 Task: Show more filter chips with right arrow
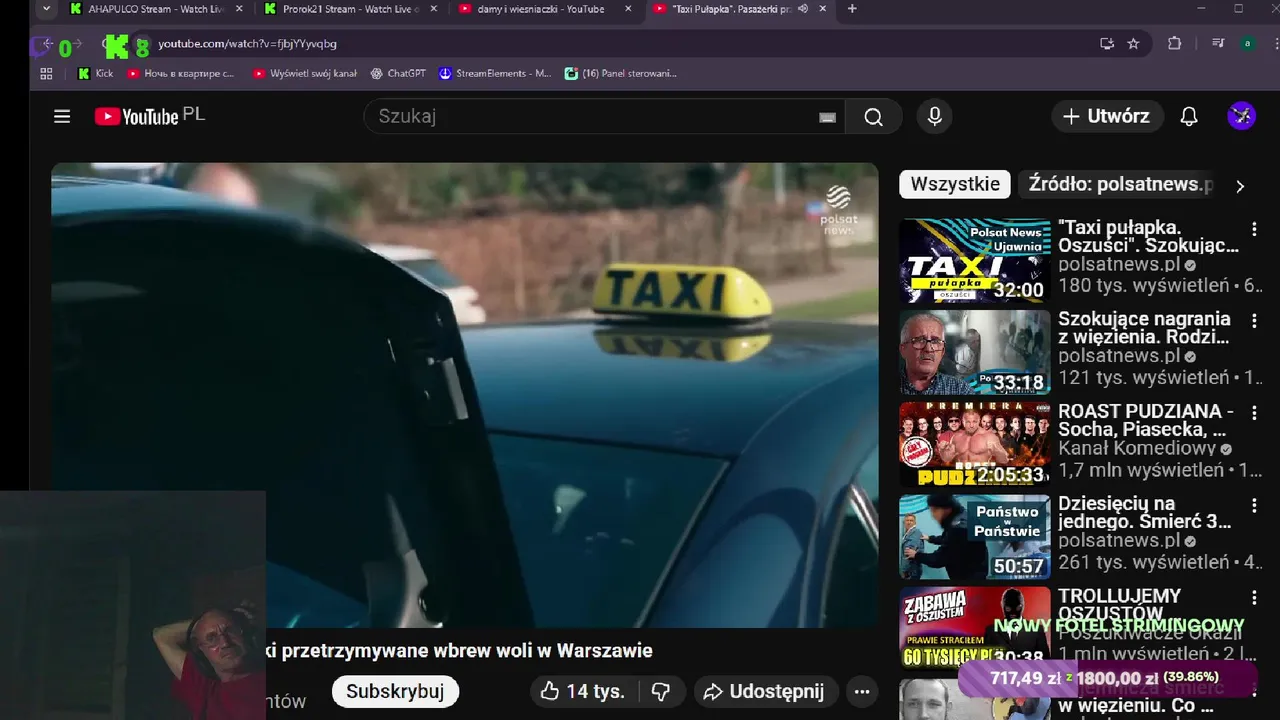(x=1240, y=186)
